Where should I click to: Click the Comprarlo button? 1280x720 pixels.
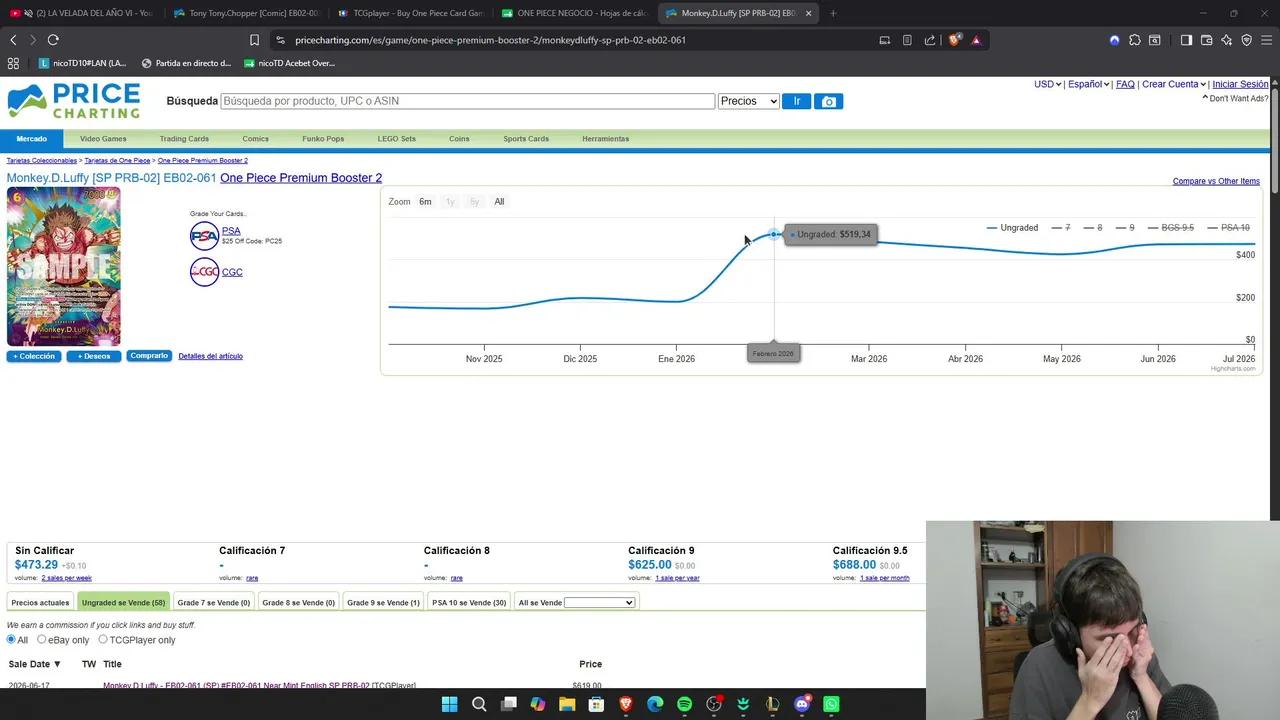coord(149,355)
